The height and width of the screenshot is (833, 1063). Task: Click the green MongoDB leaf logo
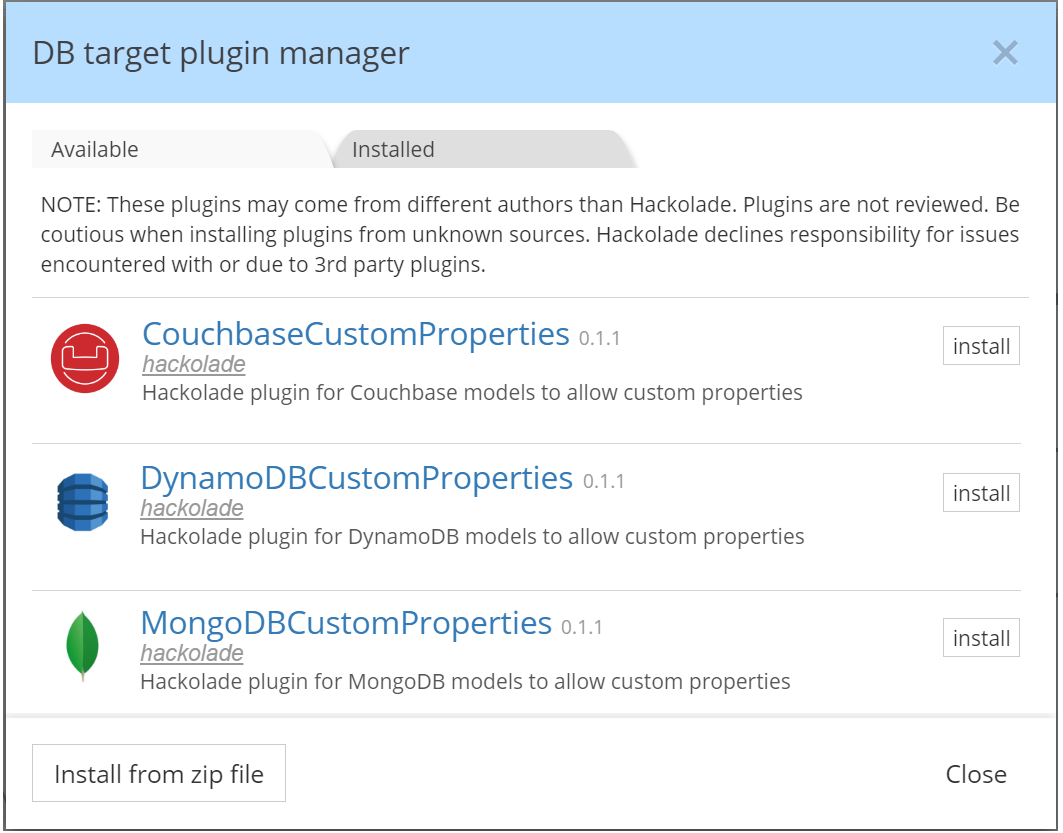[x=83, y=646]
